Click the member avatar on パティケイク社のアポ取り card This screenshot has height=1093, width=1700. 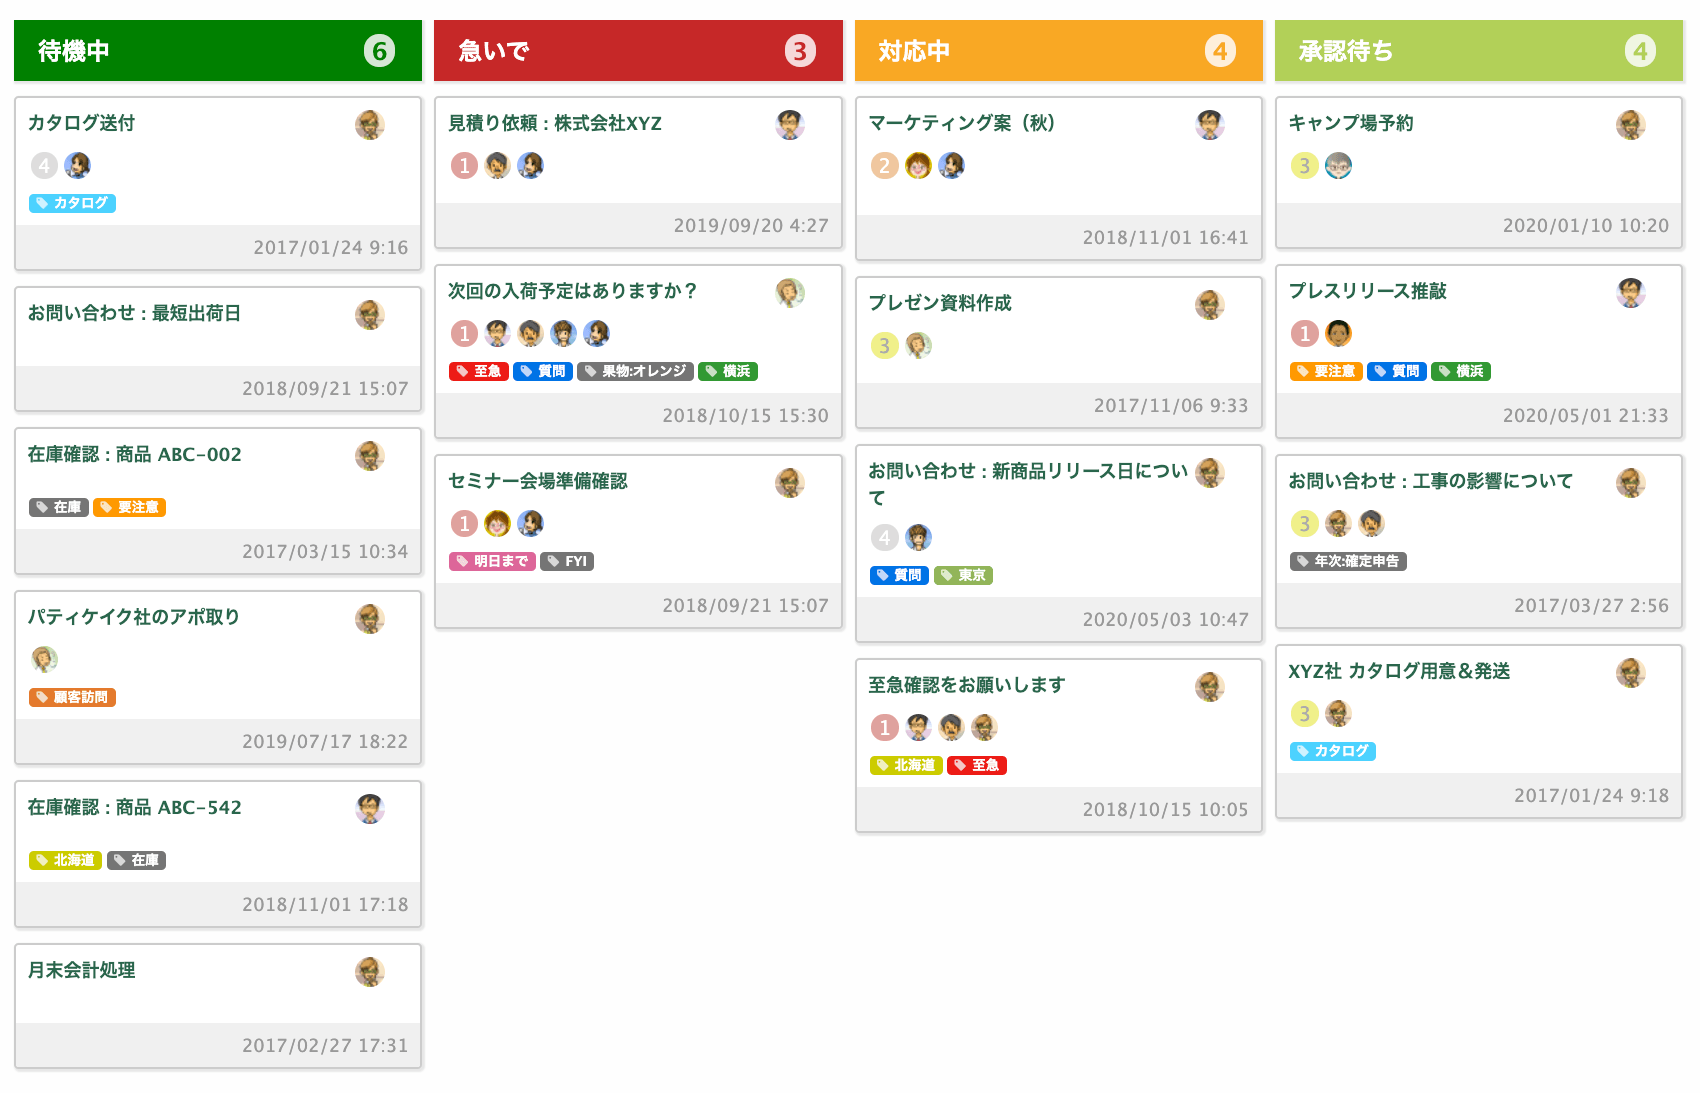(44, 659)
